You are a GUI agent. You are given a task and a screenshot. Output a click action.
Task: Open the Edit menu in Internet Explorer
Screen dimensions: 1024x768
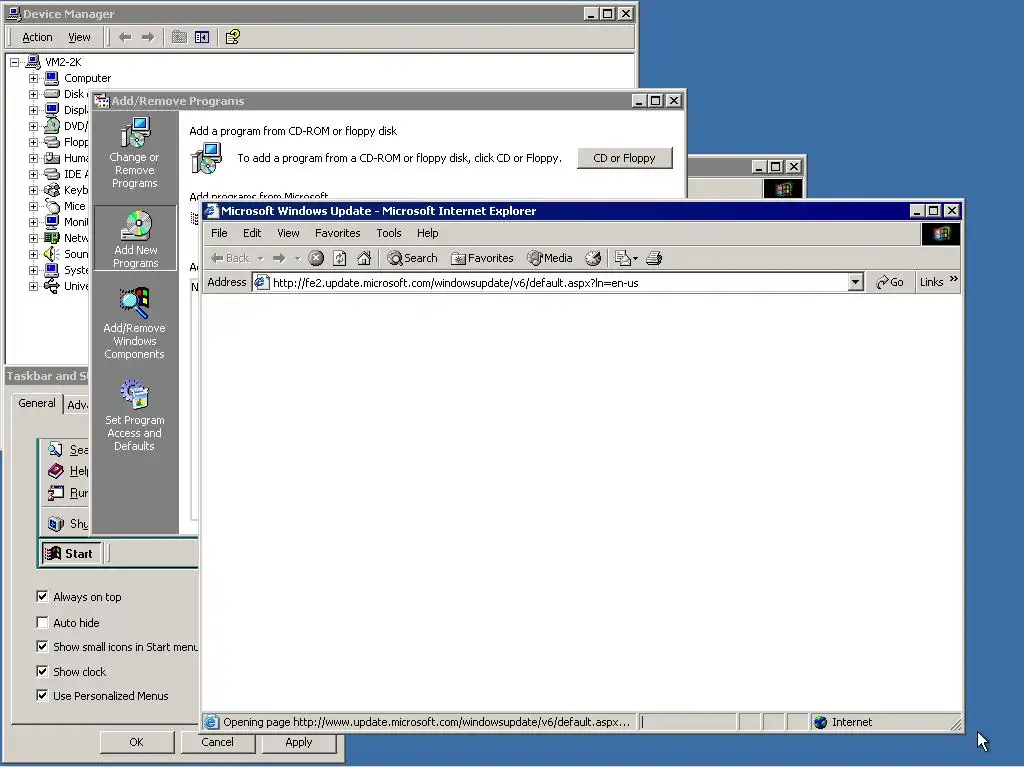click(252, 233)
